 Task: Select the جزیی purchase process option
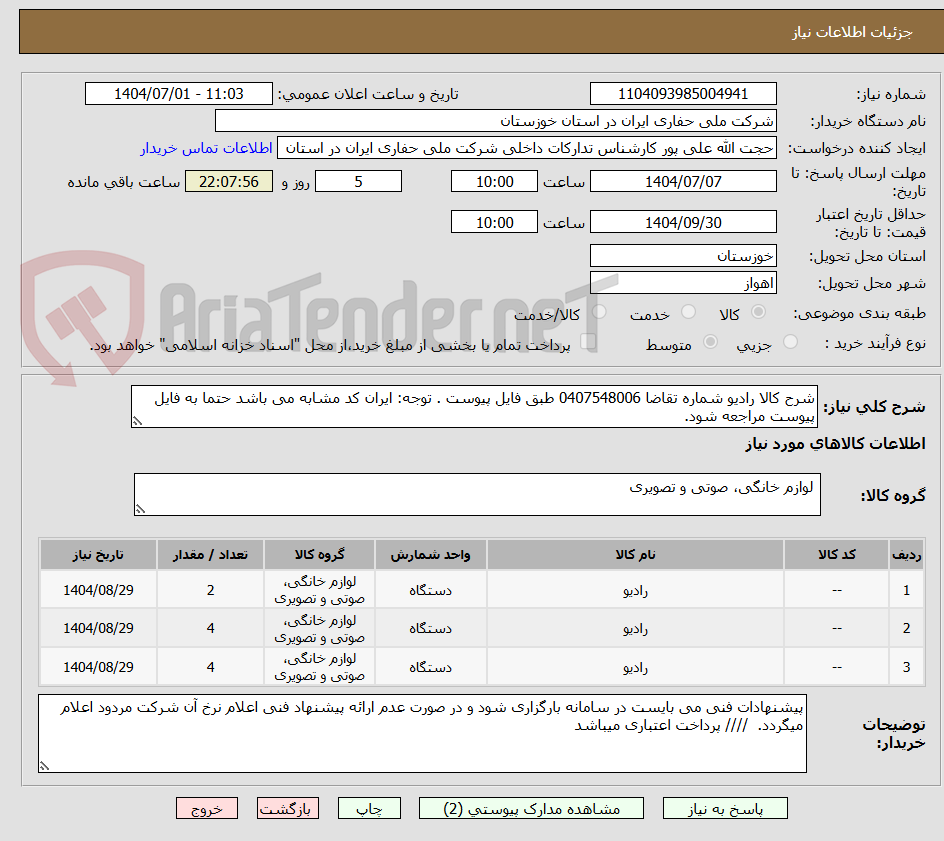click(x=790, y=340)
